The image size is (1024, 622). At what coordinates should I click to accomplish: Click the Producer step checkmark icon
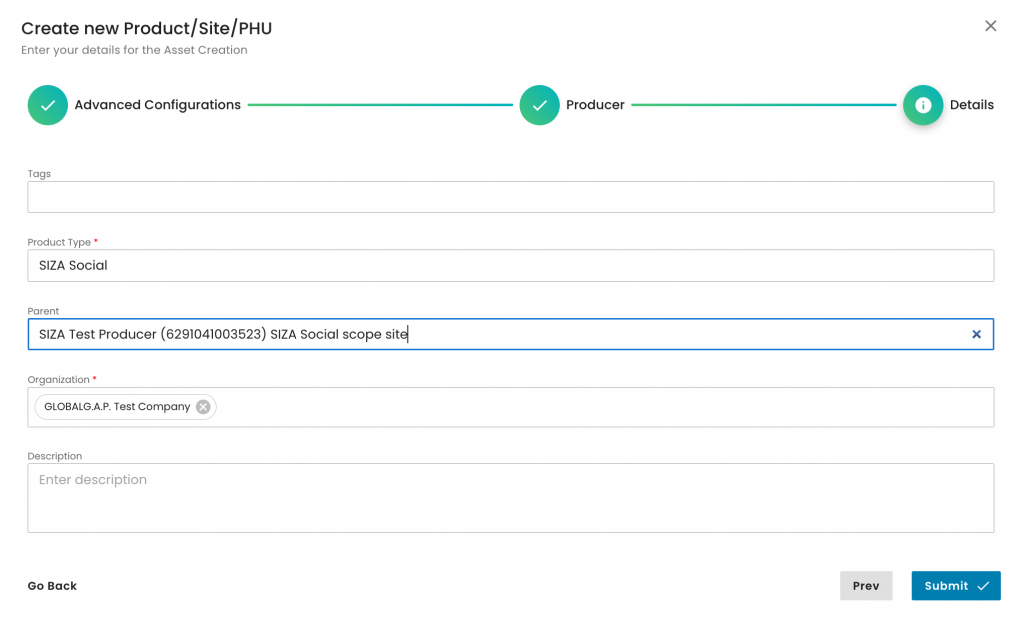click(x=539, y=105)
